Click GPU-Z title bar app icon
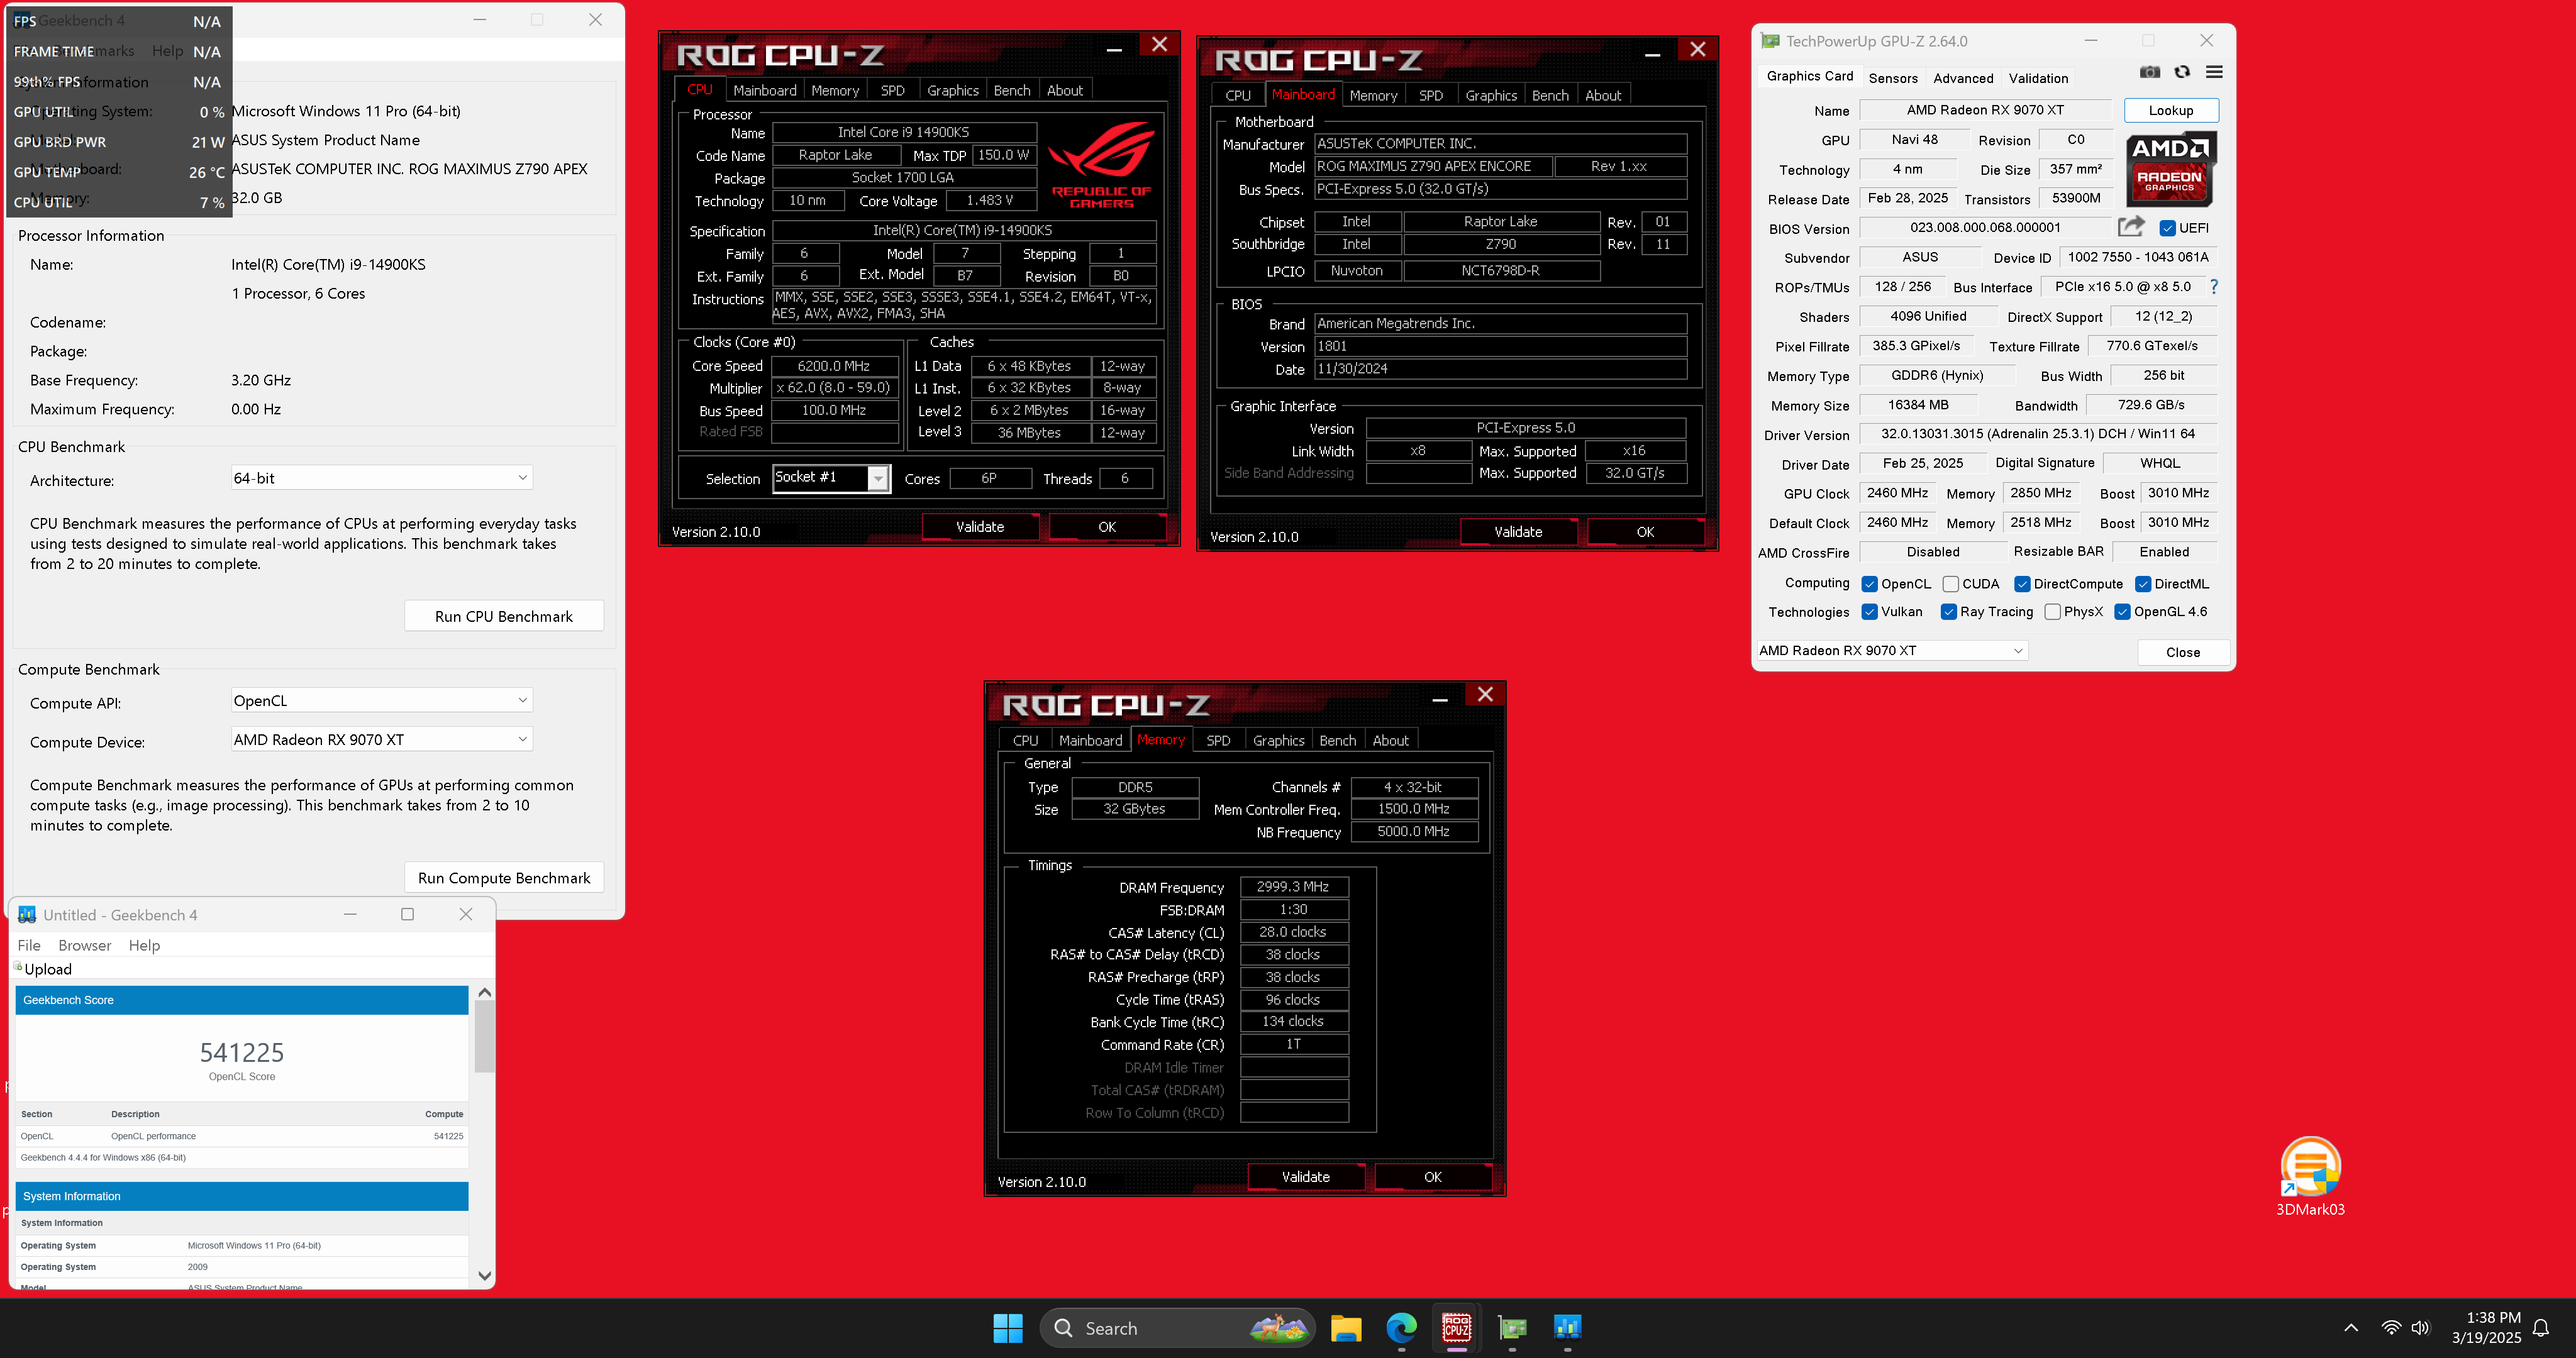This screenshot has width=2576, height=1358. (x=1770, y=41)
